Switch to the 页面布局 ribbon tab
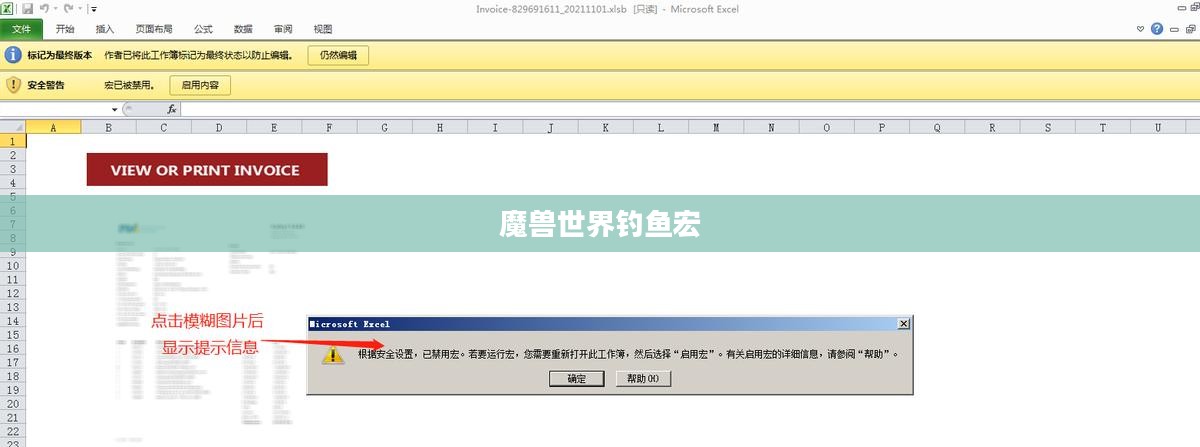The image size is (1200, 447). [x=154, y=29]
